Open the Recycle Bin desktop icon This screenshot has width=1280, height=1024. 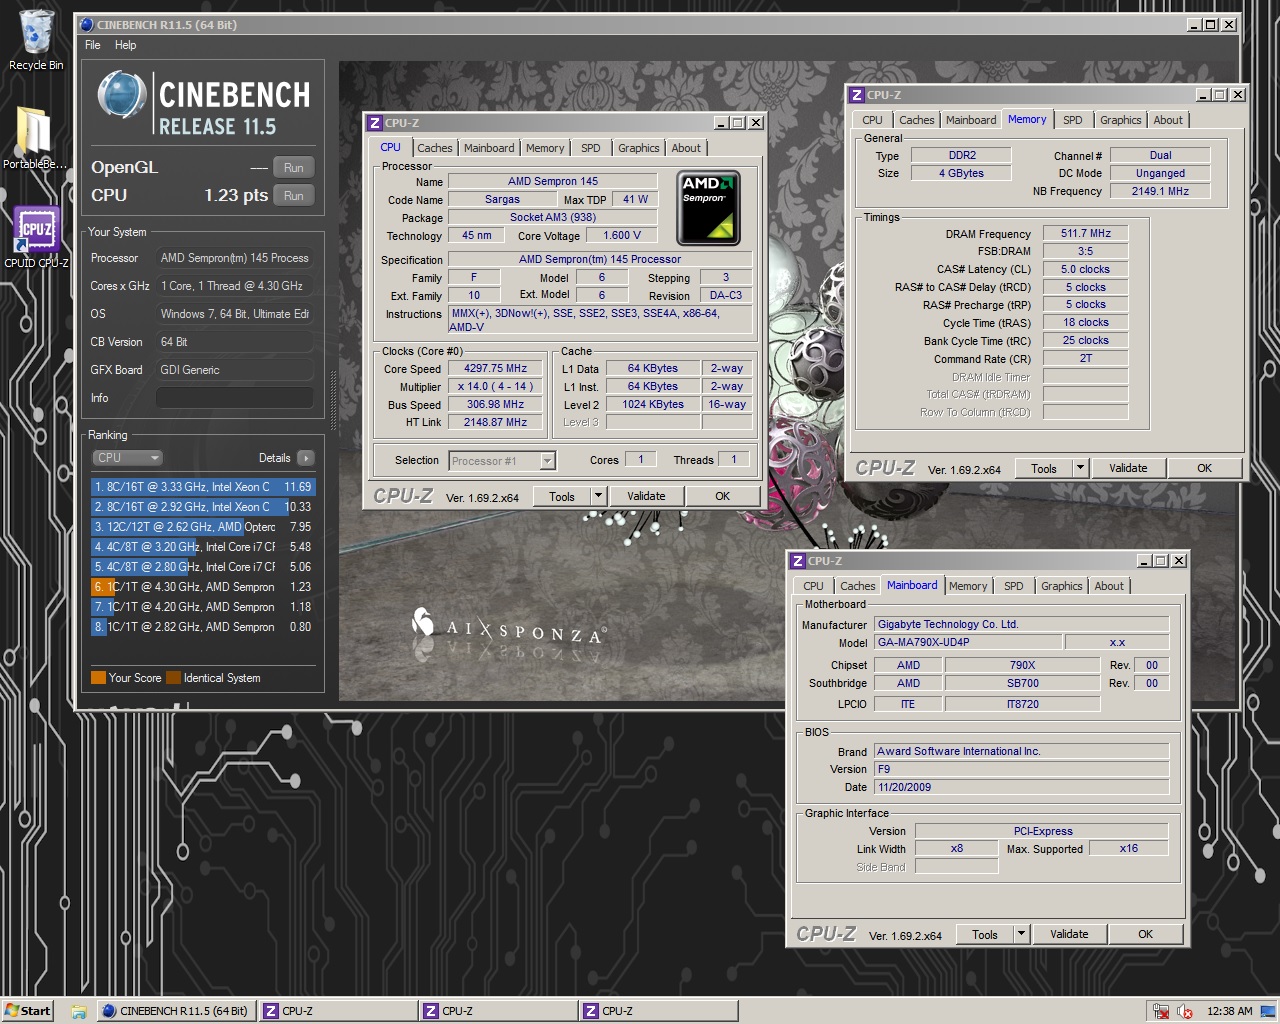36,40
